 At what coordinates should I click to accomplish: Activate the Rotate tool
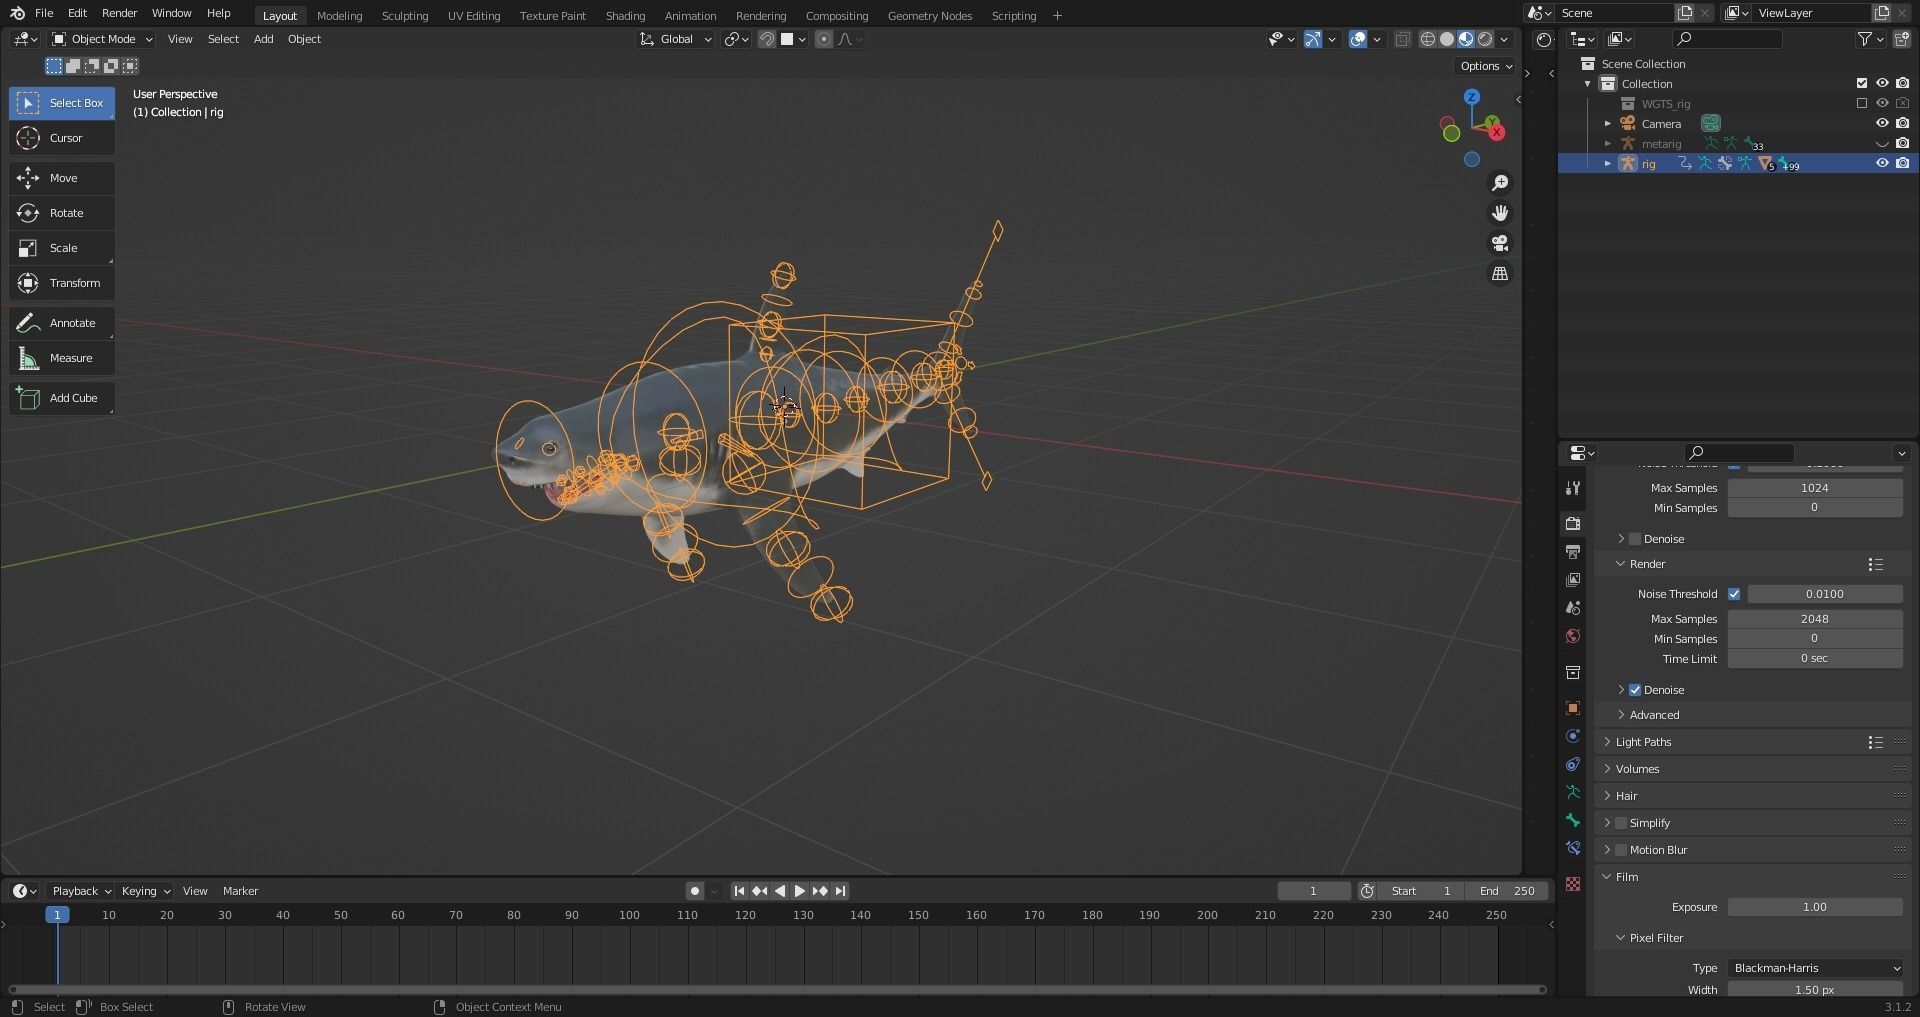tap(62, 213)
